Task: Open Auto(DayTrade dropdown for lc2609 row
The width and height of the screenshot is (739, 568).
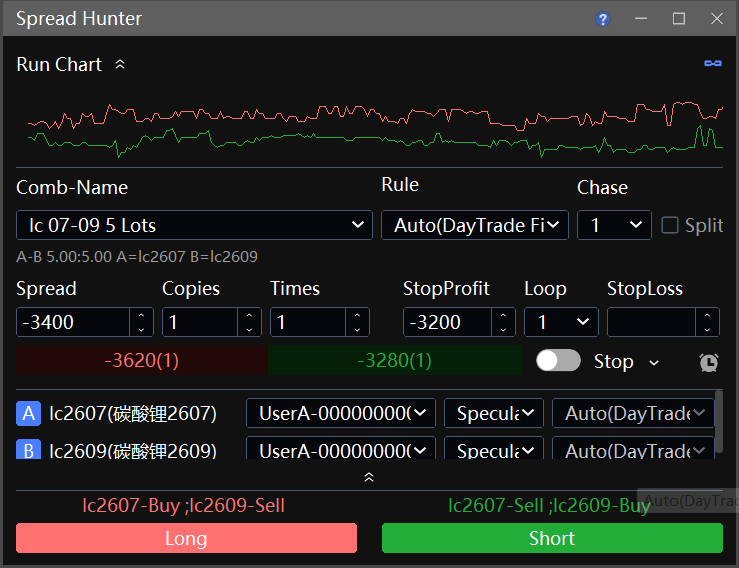Action: pos(633,448)
